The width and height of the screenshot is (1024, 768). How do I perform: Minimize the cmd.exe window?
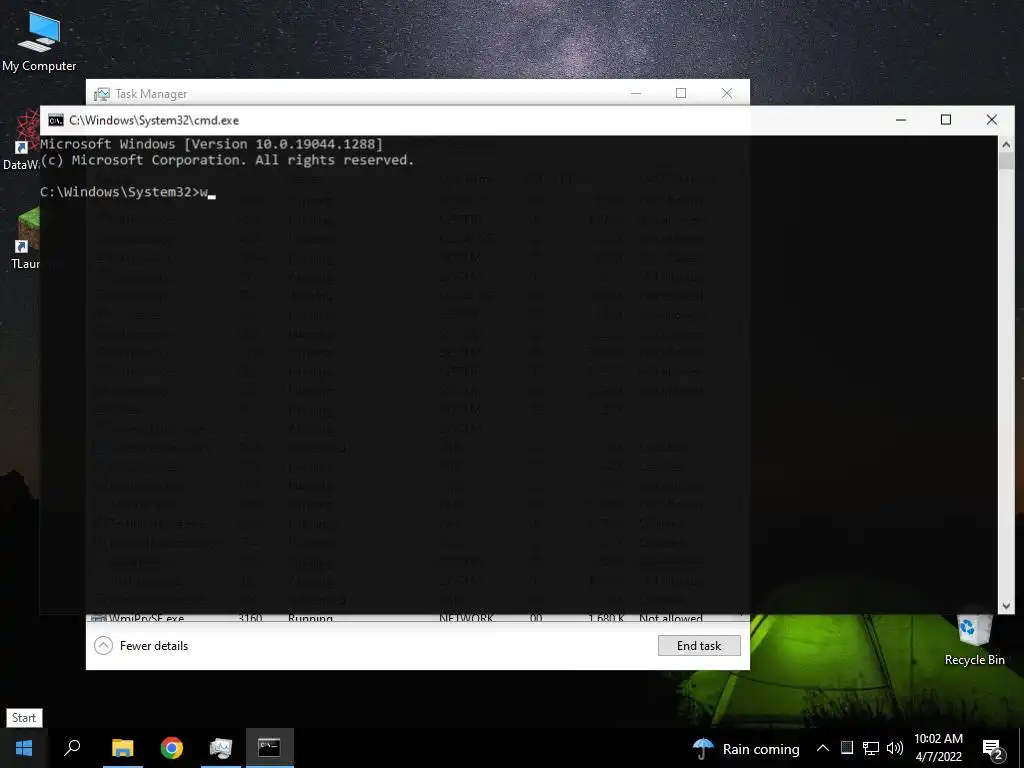(901, 120)
